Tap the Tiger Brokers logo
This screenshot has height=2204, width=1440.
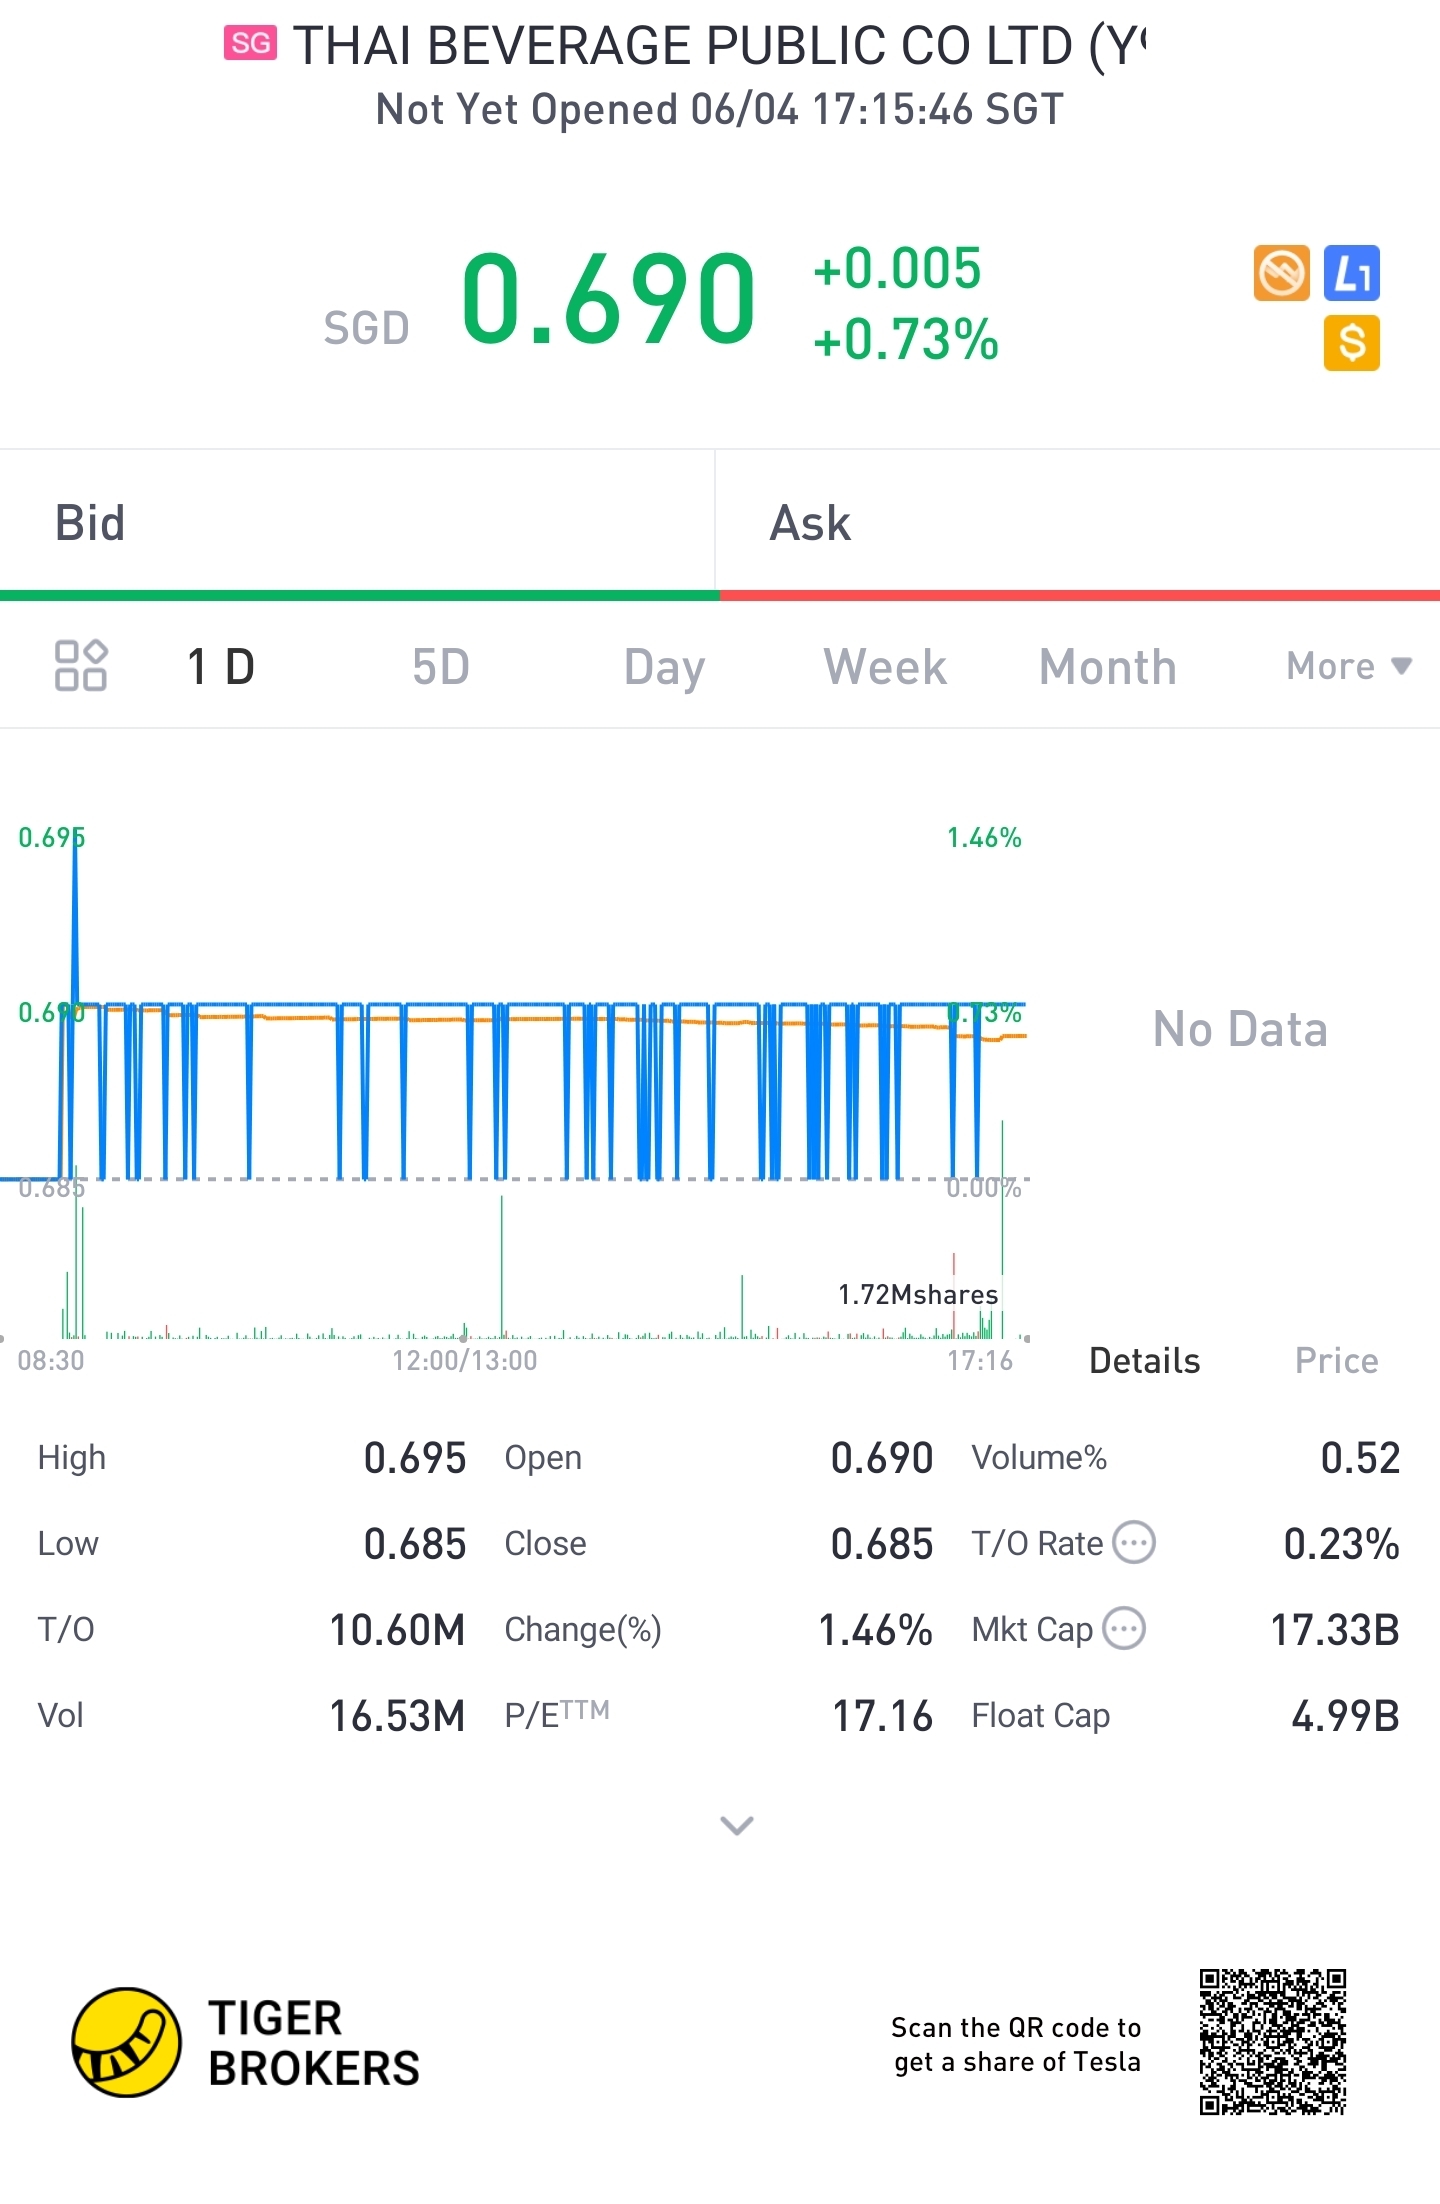pyautogui.click(x=246, y=2042)
